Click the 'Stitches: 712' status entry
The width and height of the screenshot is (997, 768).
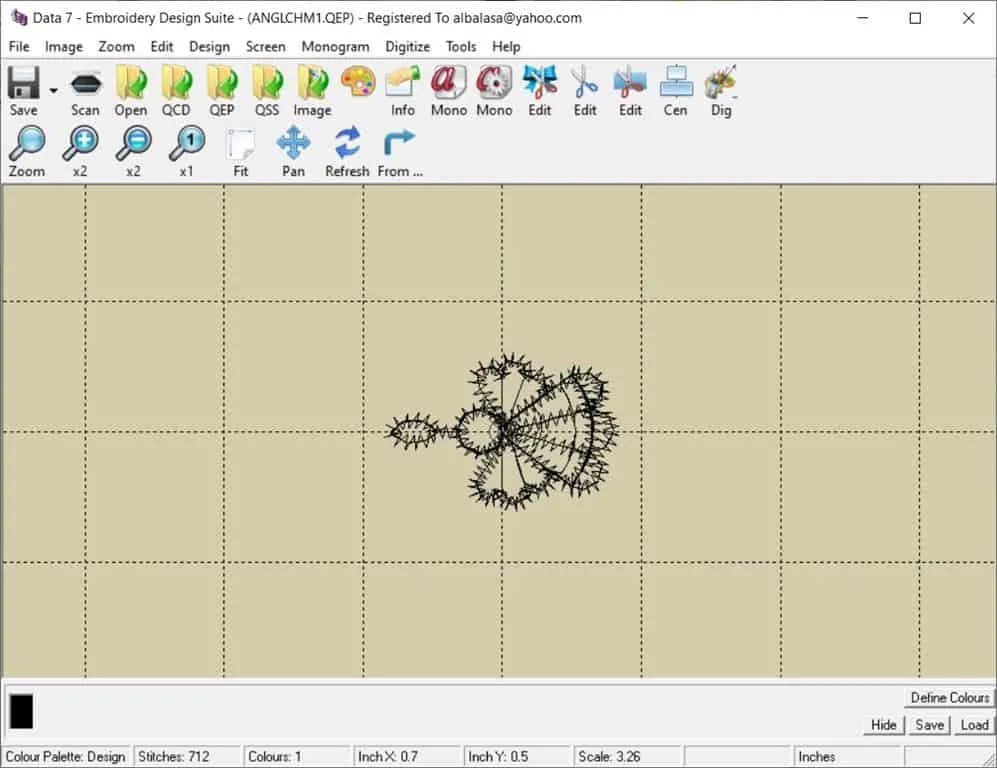[174, 757]
